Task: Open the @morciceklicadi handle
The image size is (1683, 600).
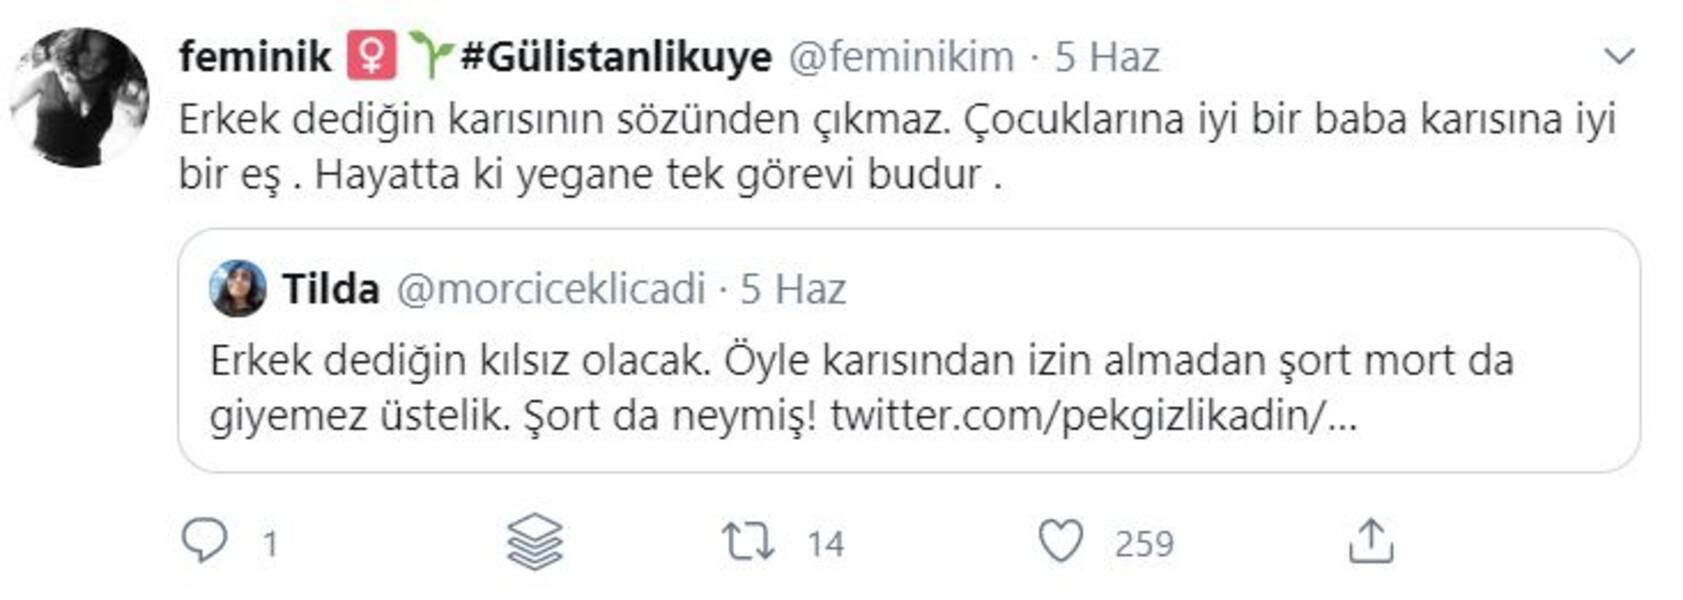Action: [551, 289]
